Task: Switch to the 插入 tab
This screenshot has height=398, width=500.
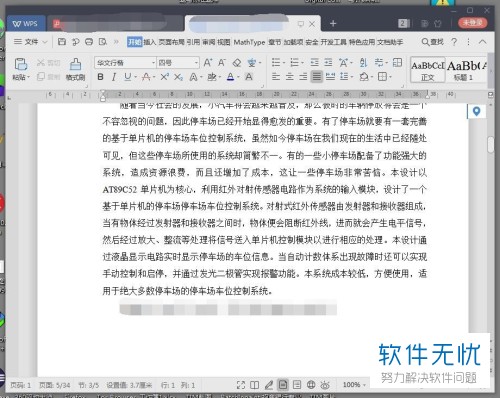Action: [x=150, y=42]
